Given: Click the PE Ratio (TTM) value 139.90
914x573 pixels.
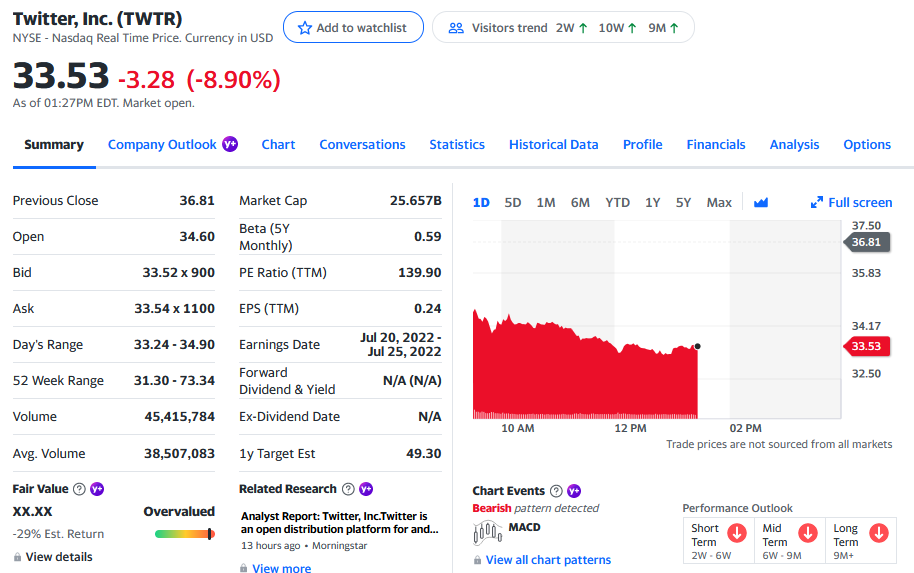Looking at the screenshot, I should pyautogui.click(x=420, y=273).
